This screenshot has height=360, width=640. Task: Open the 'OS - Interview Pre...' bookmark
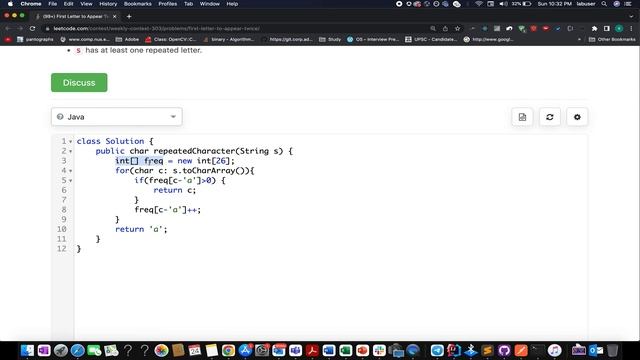(373, 40)
